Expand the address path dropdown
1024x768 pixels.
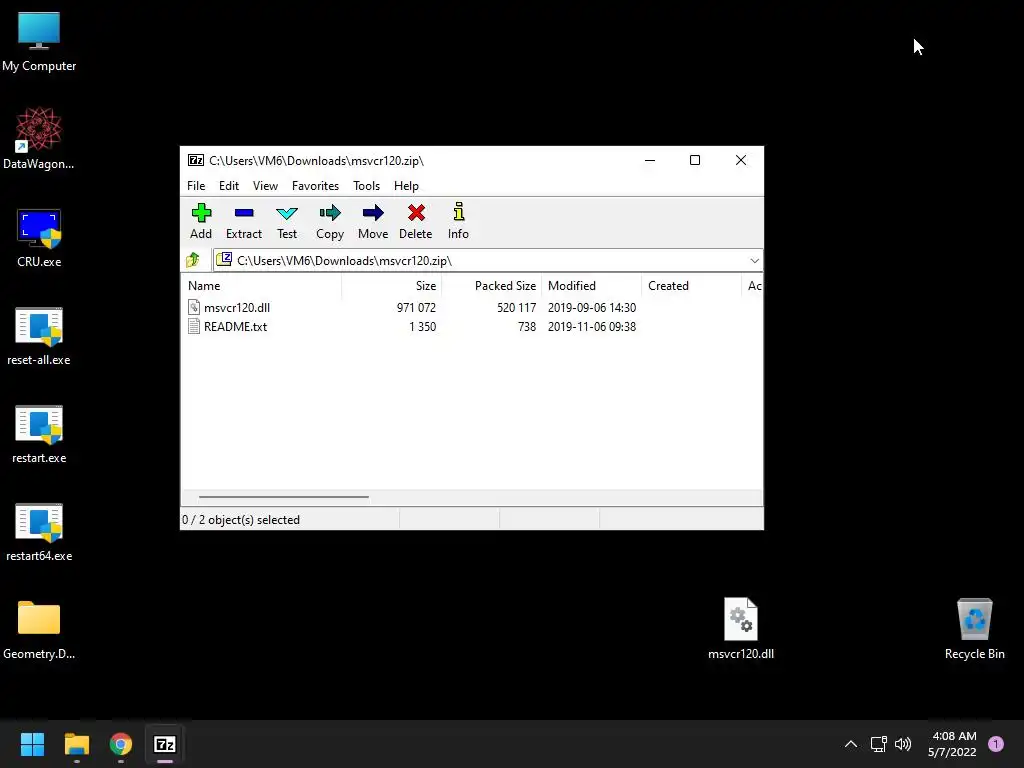(x=754, y=261)
